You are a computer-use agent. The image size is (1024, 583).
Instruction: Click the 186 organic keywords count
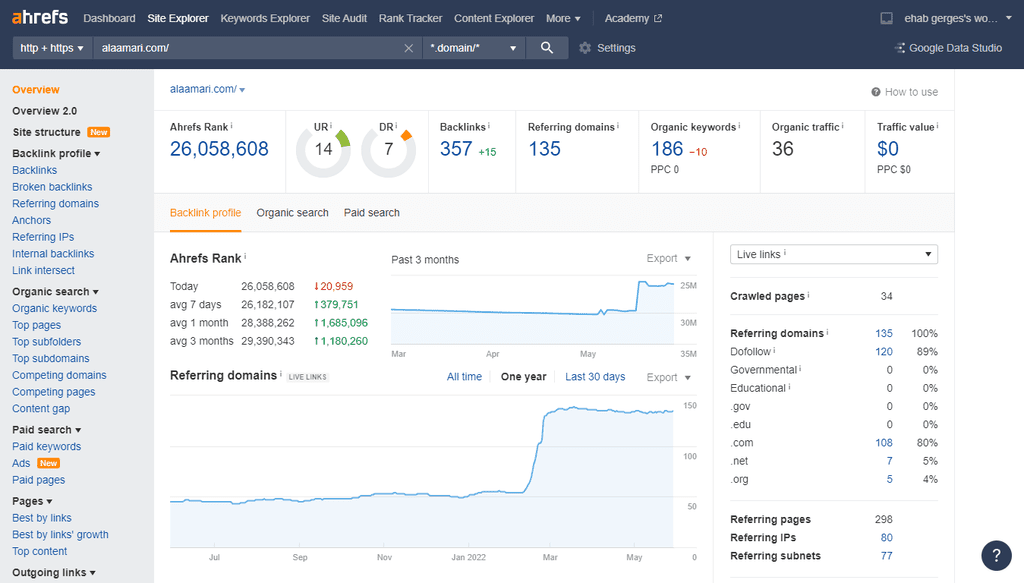[667, 149]
